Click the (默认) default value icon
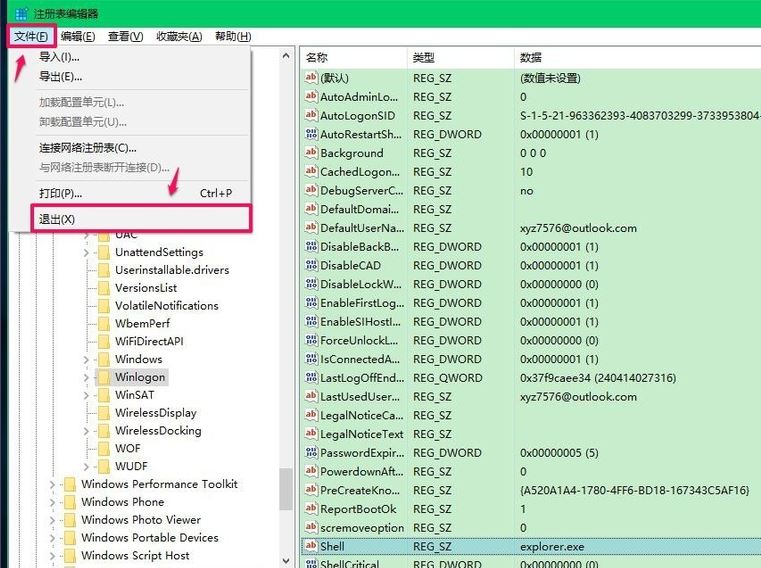Image resolution: width=761 pixels, height=568 pixels. tap(311, 78)
